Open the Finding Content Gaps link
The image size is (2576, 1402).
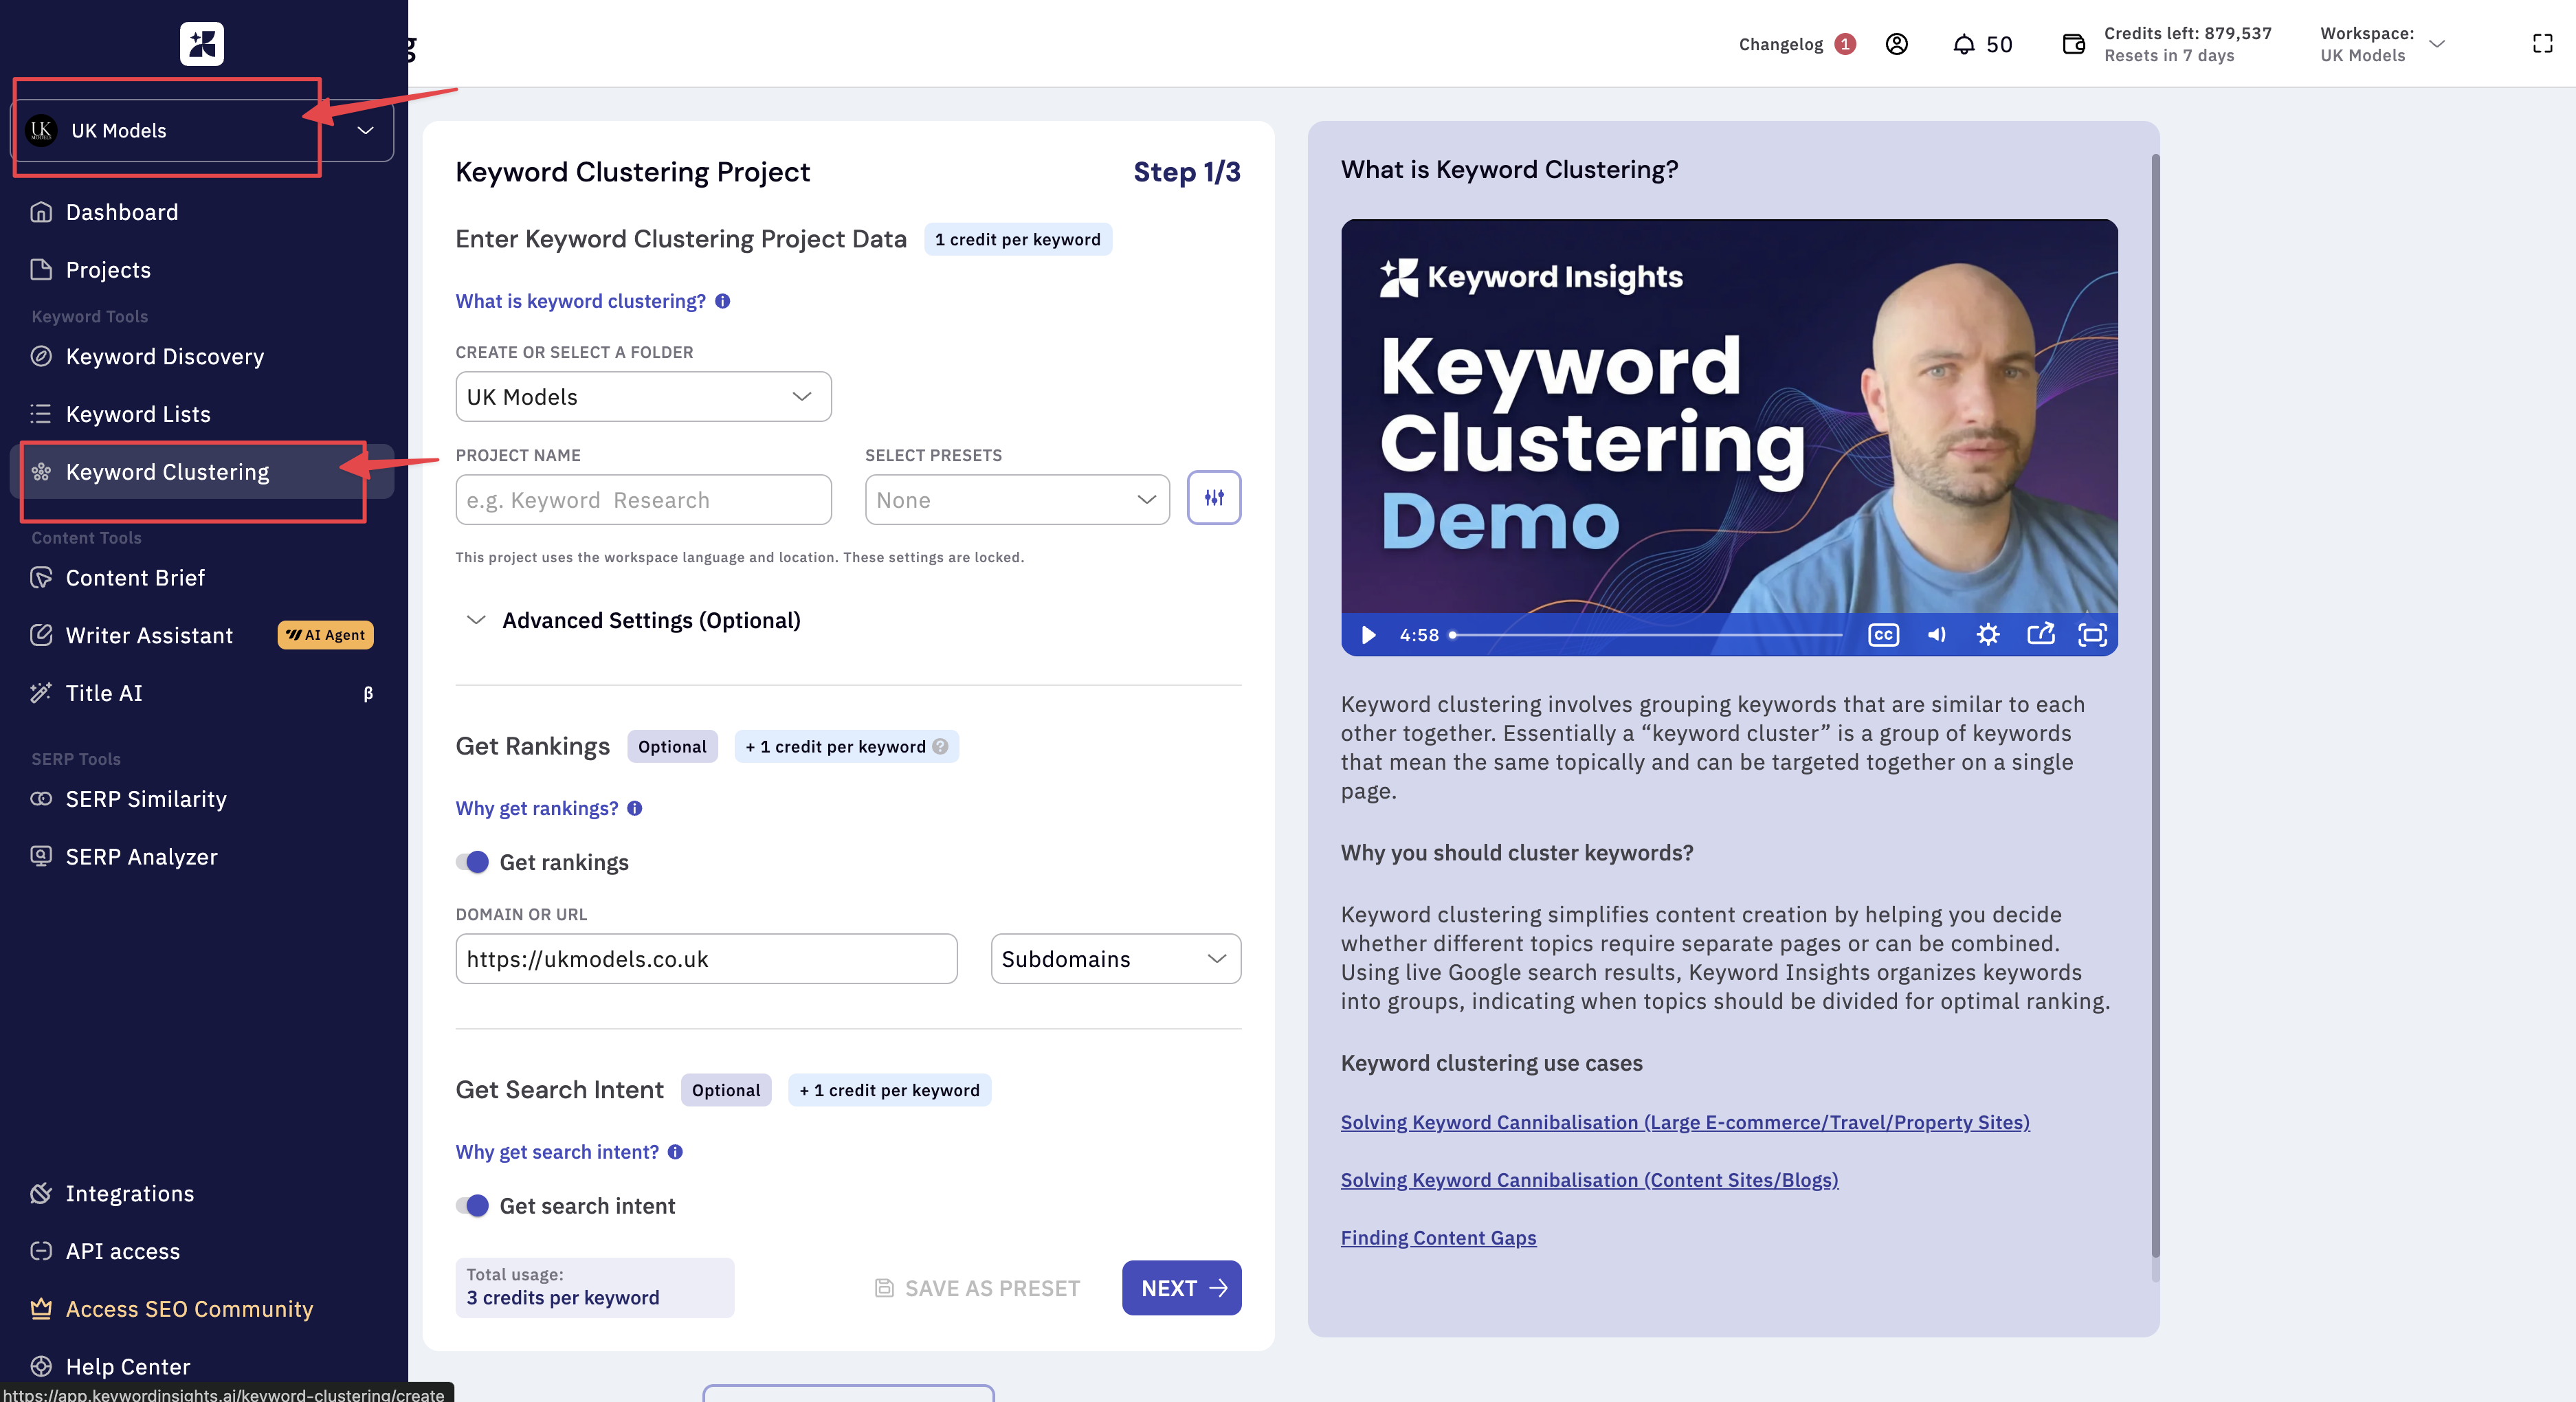click(1438, 1238)
